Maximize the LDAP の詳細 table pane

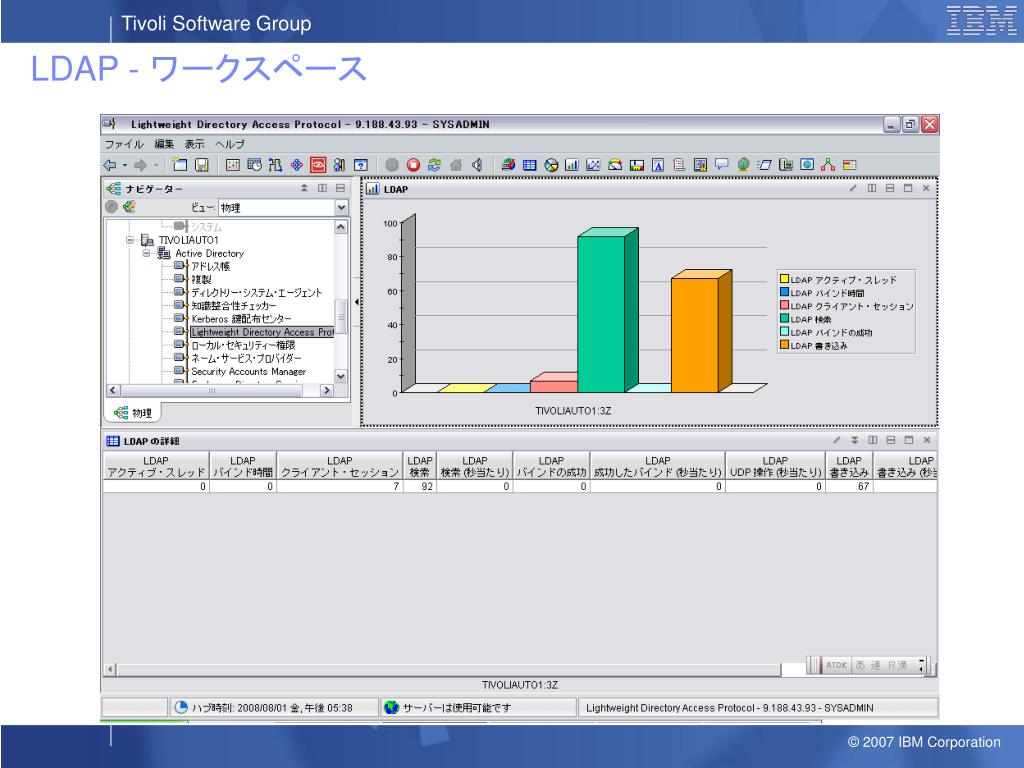tap(908, 440)
